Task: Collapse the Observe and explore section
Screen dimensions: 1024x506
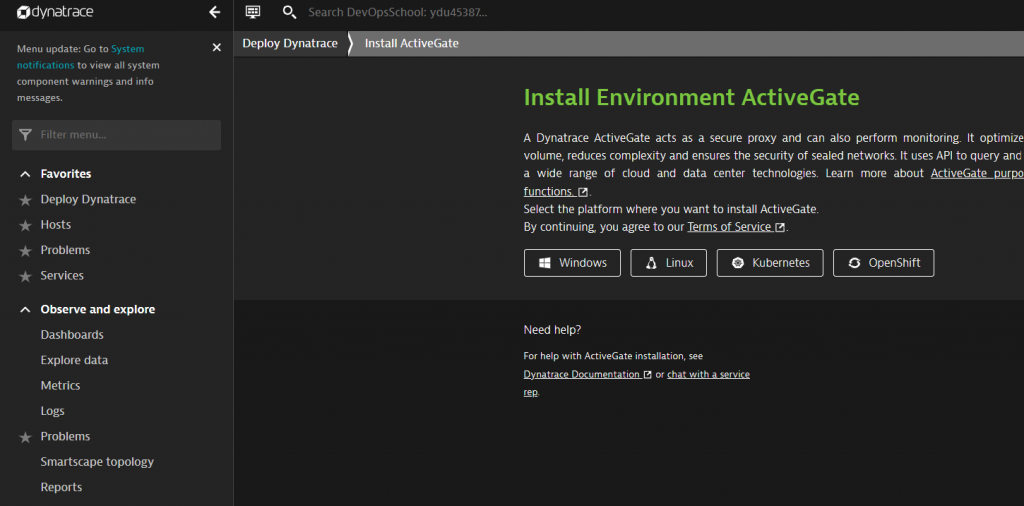Action: [x=25, y=310]
